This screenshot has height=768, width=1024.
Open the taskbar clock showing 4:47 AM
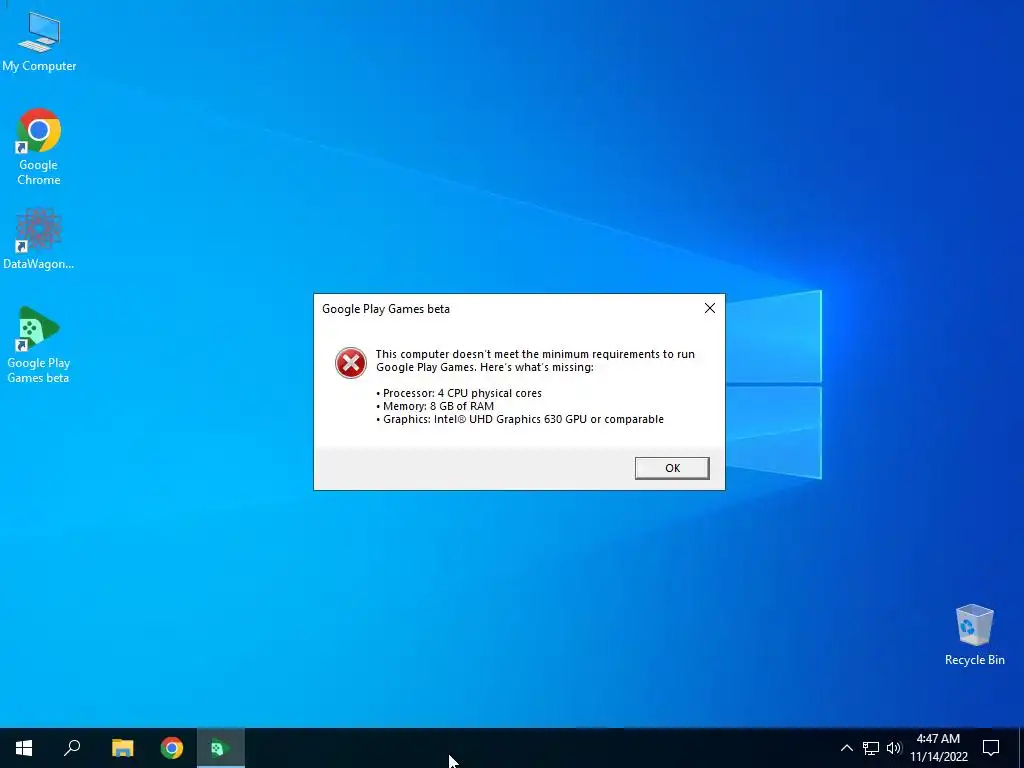(938, 748)
